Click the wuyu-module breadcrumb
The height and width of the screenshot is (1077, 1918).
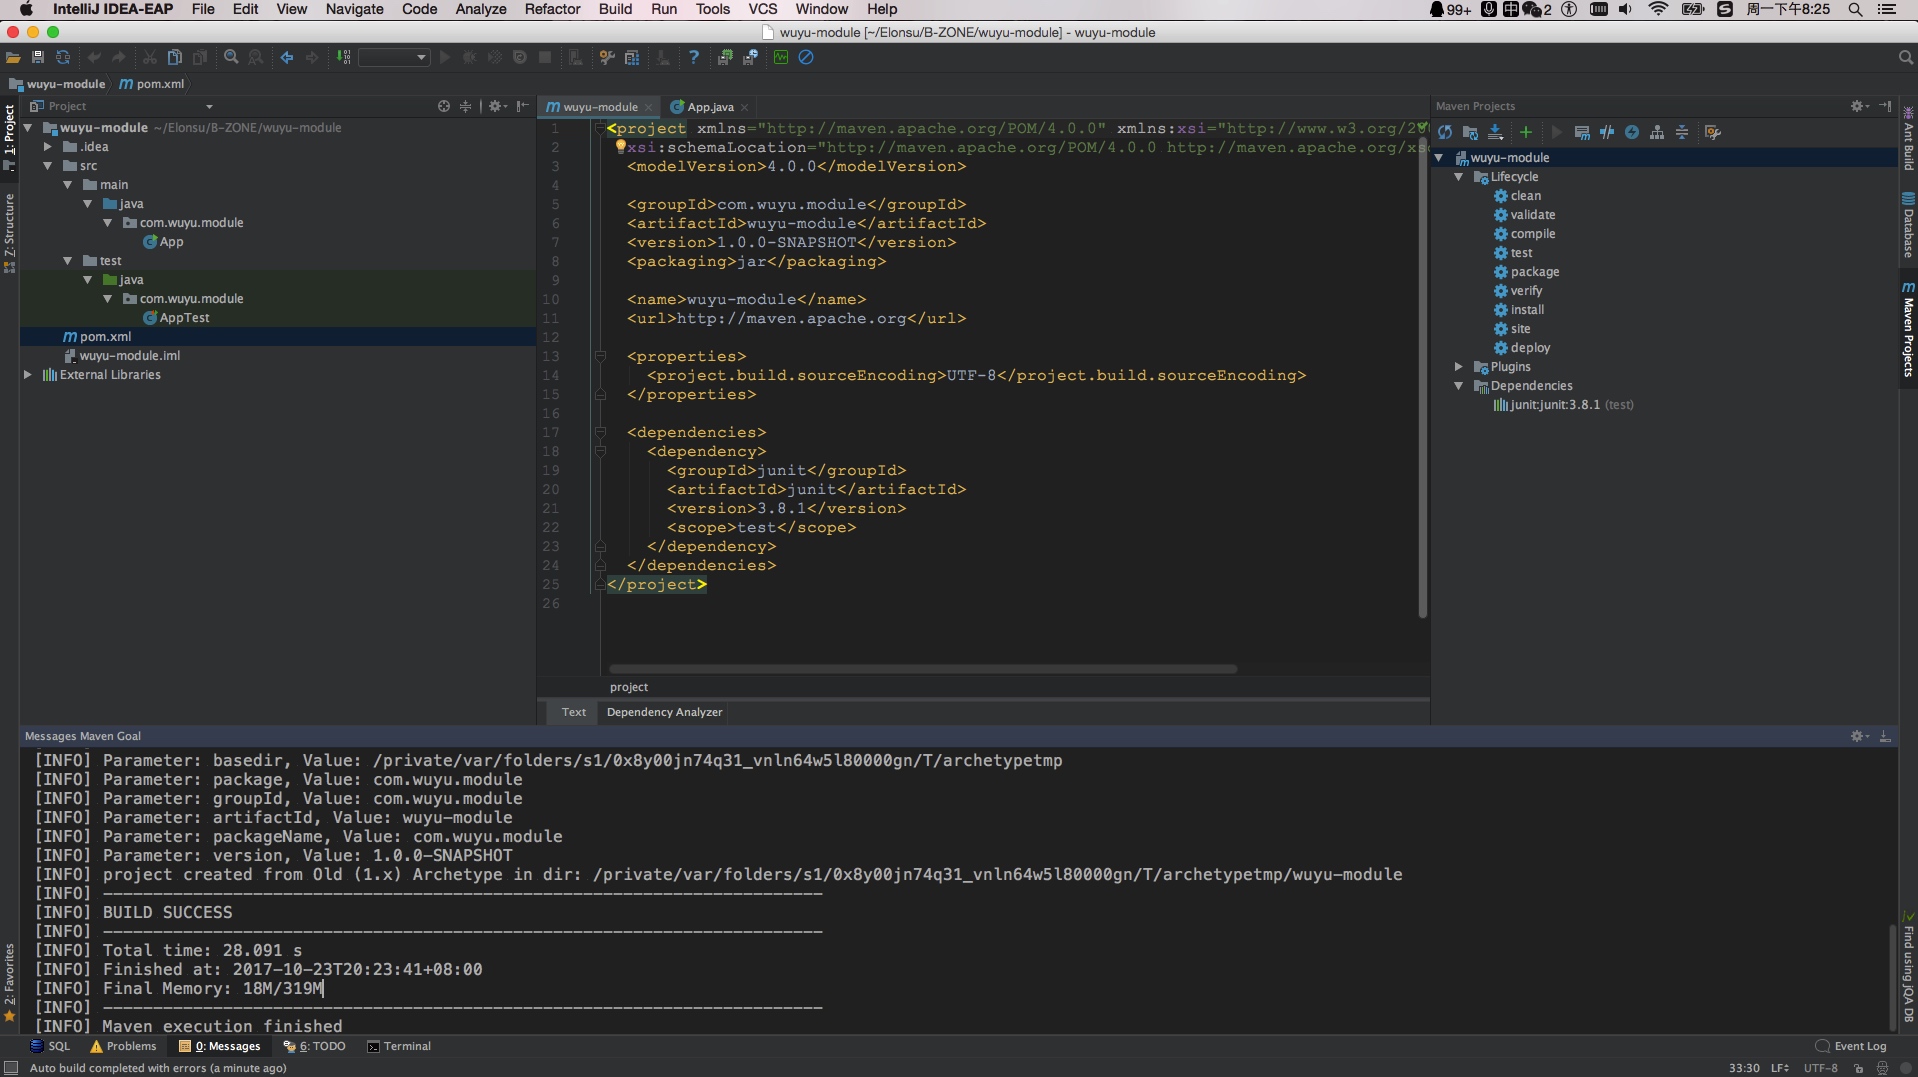[x=57, y=84]
